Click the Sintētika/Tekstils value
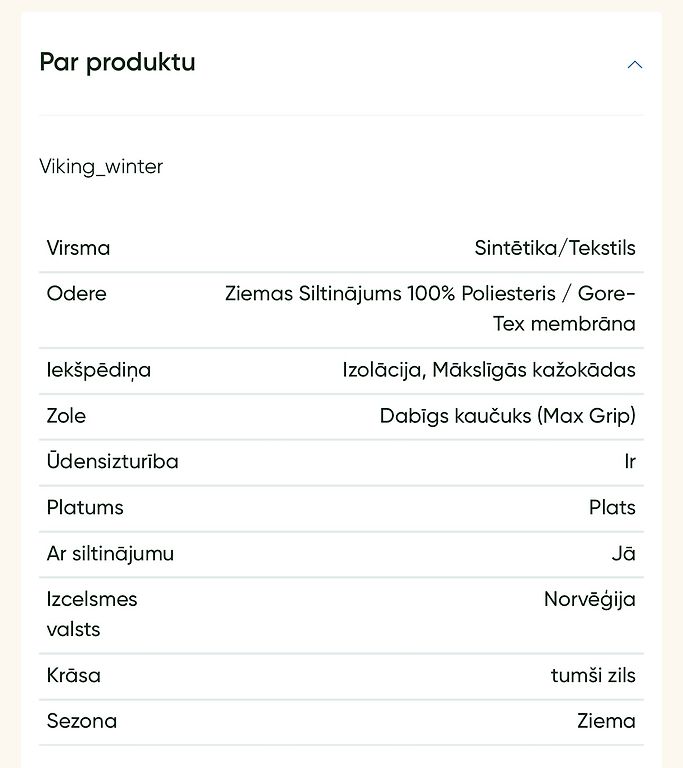 tap(555, 248)
